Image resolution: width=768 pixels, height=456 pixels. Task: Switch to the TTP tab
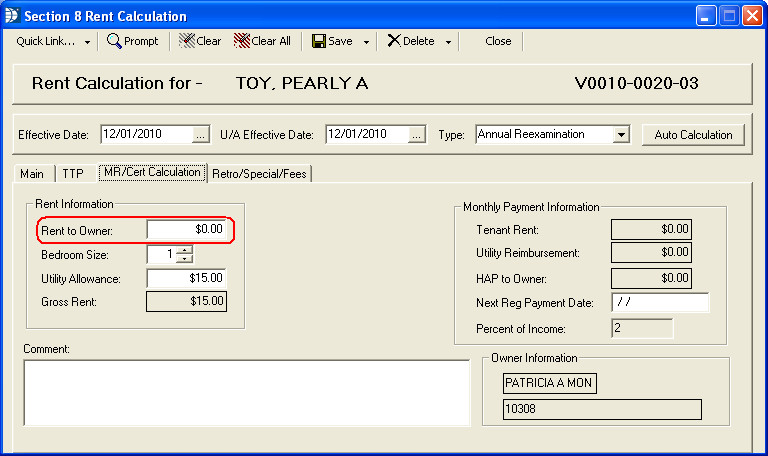tap(73, 174)
